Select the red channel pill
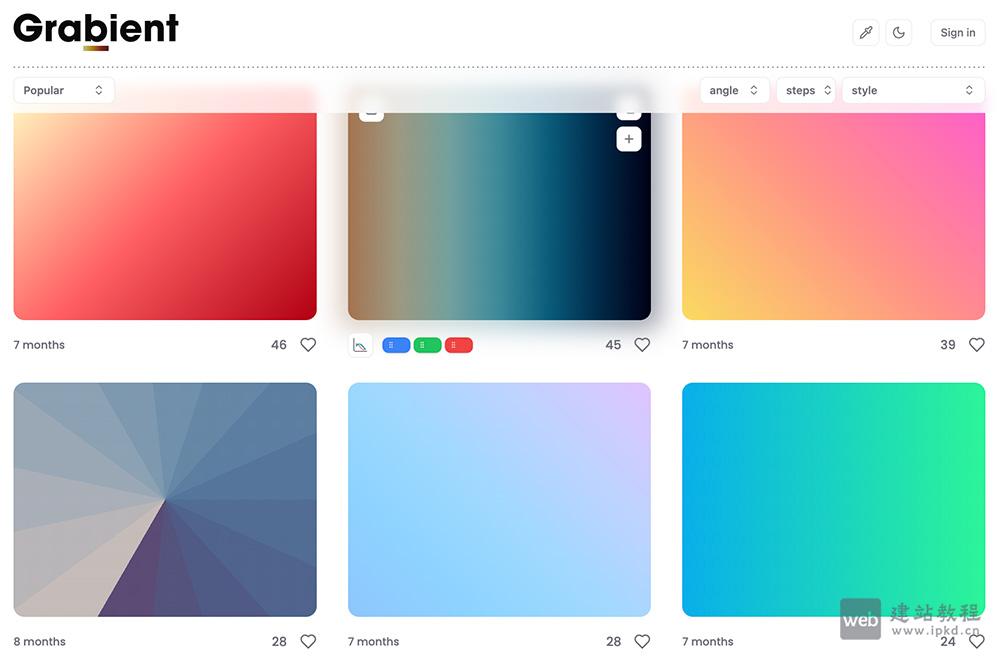This screenshot has width=1000, height=658. (458, 345)
